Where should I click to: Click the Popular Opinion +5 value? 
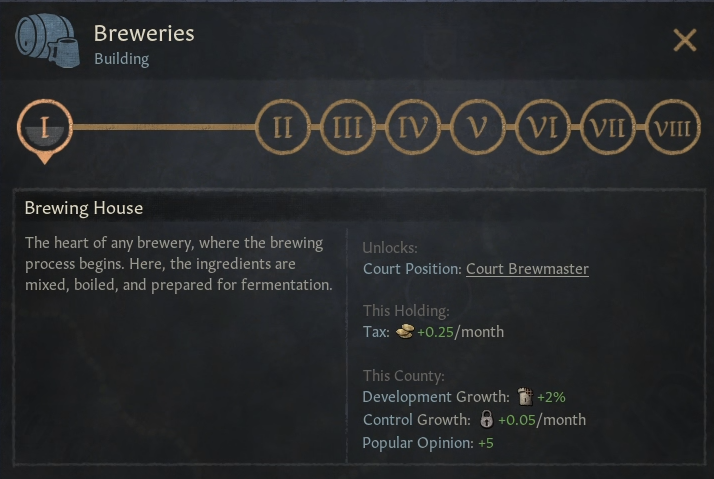(x=486, y=443)
